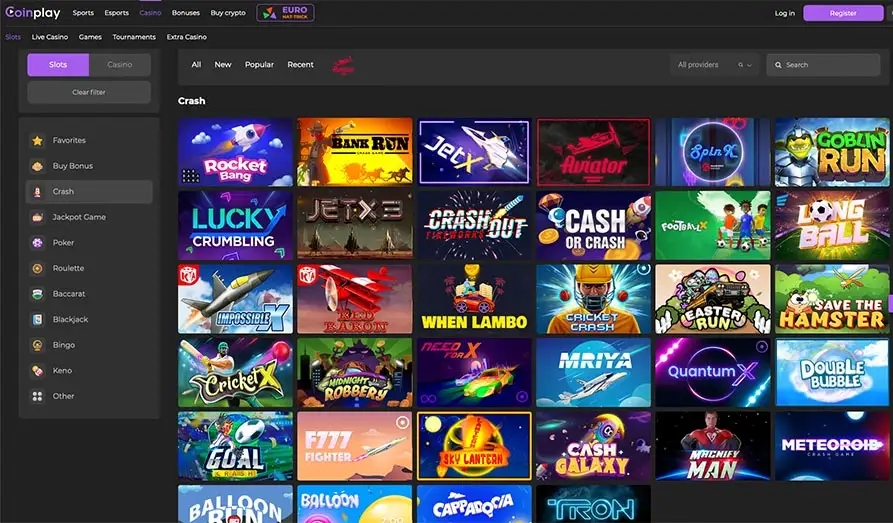
Task: Click the Favorites star icon in sidebar
Action: point(37,141)
